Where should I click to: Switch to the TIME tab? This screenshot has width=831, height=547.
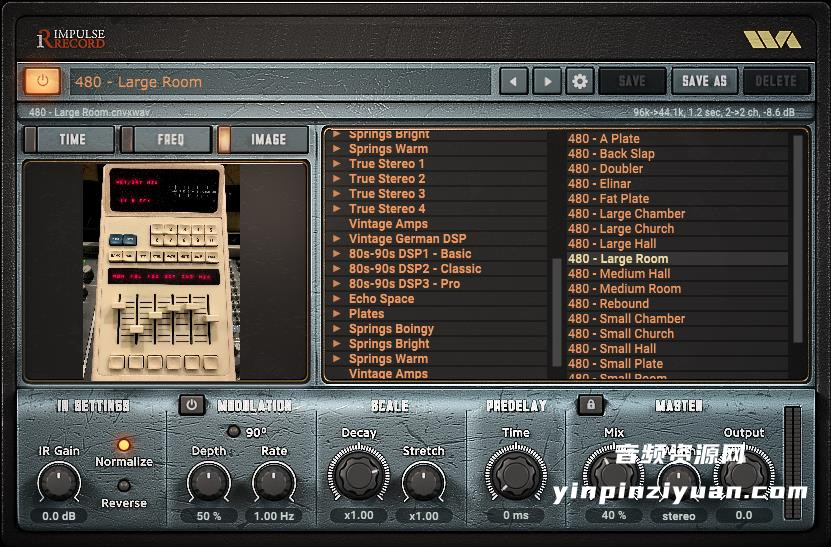(x=69, y=139)
